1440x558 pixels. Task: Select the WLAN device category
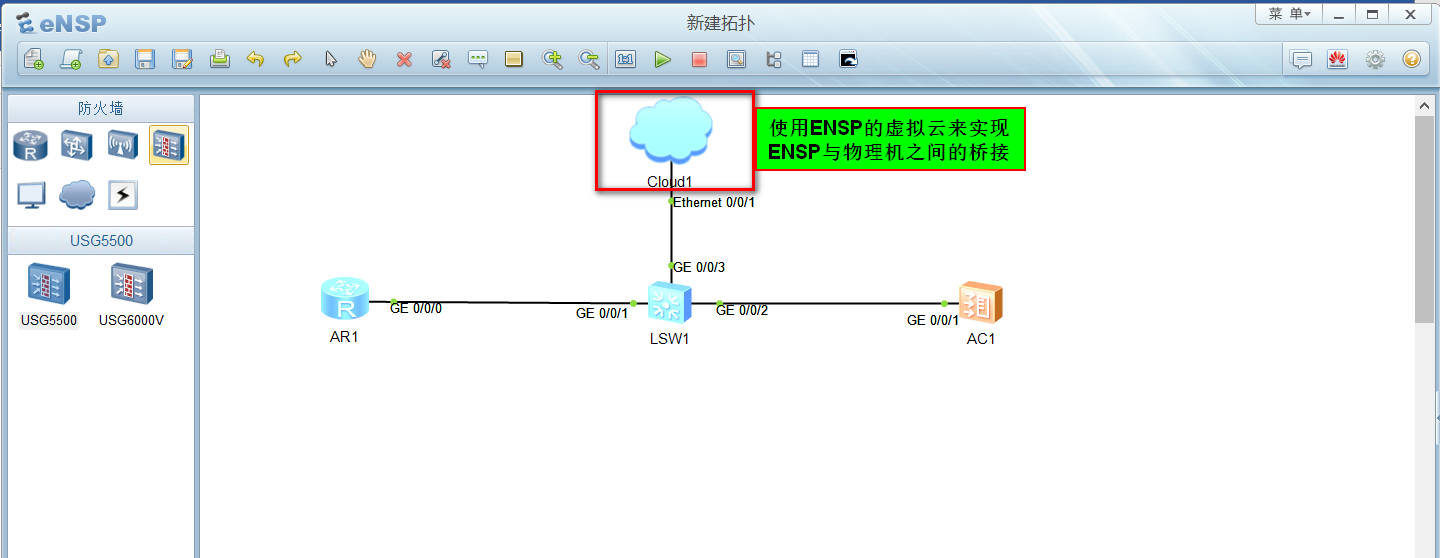pyautogui.click(x=123, y=145)
